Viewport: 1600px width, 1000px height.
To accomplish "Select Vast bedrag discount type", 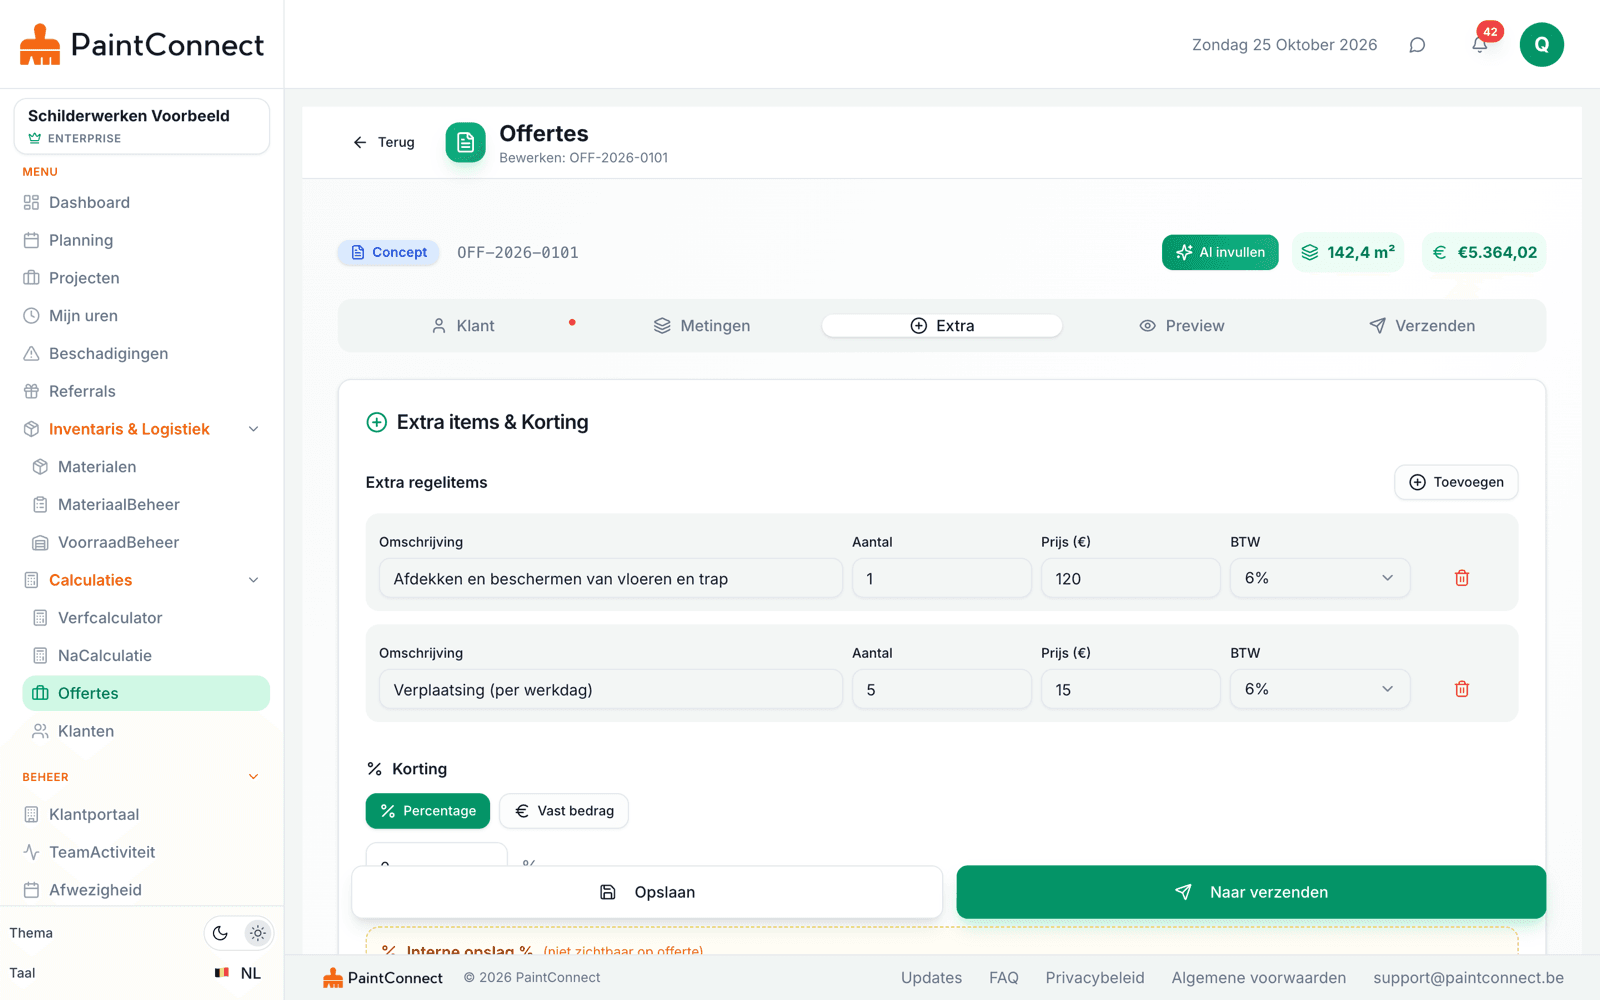I will (x=564, y=811).
